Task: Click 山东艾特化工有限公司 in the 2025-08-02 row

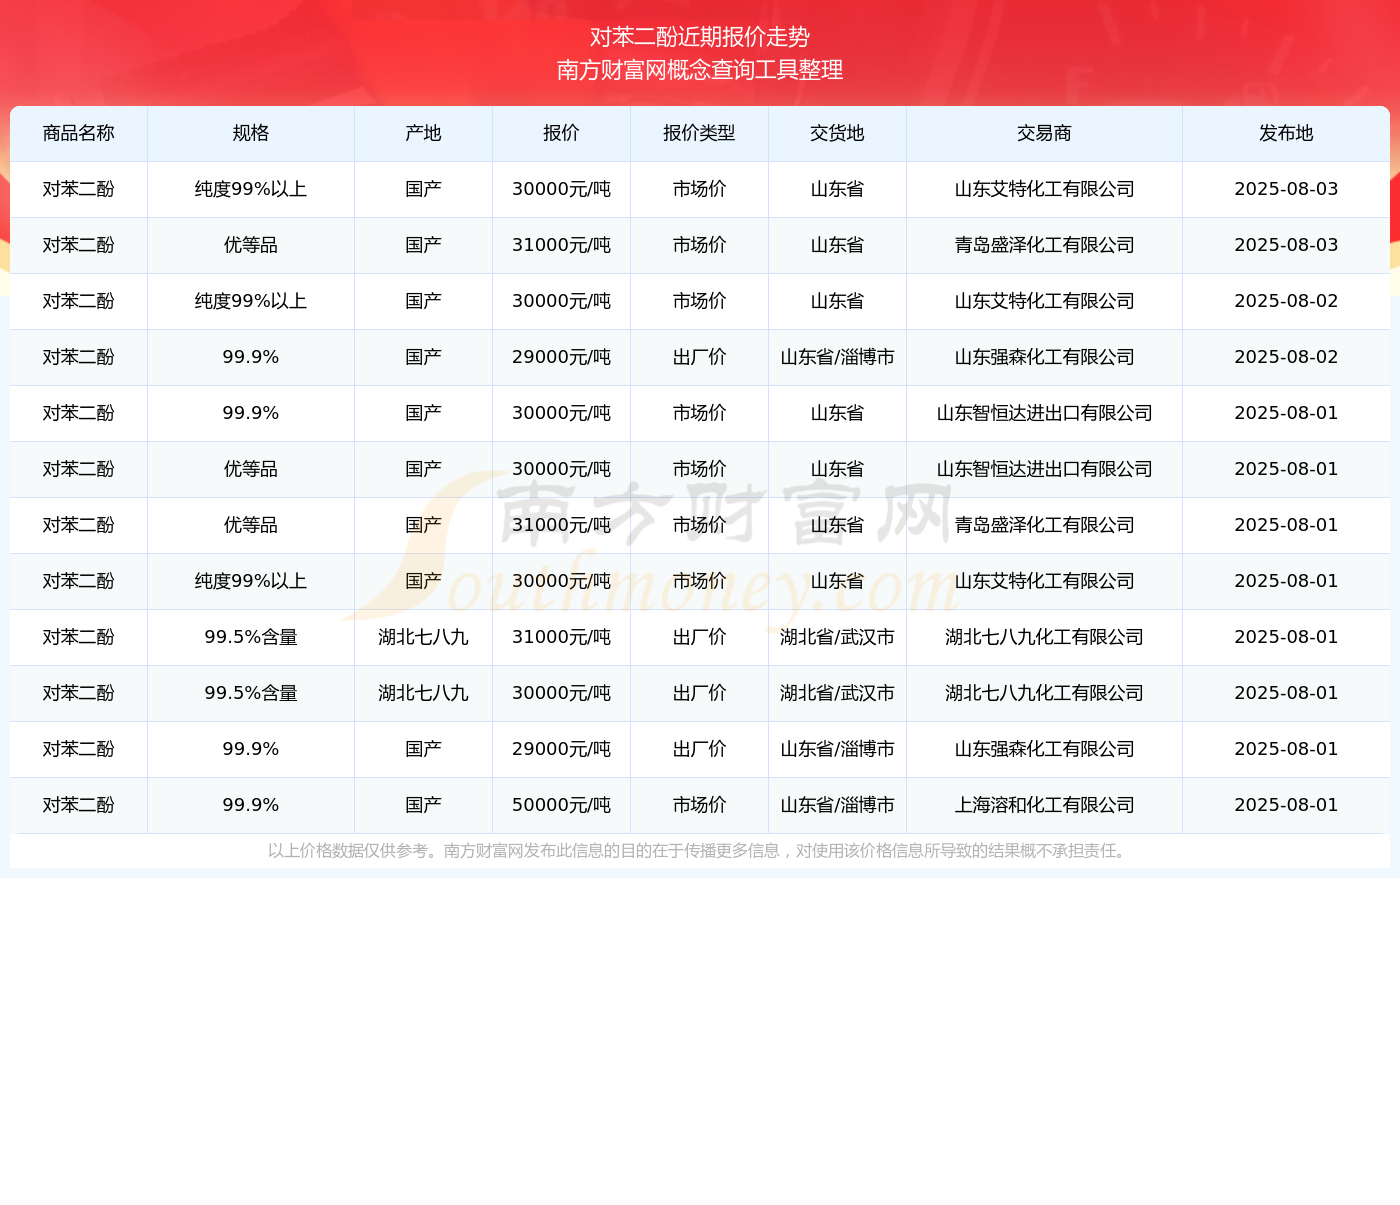Action: tap(1044, 301)
